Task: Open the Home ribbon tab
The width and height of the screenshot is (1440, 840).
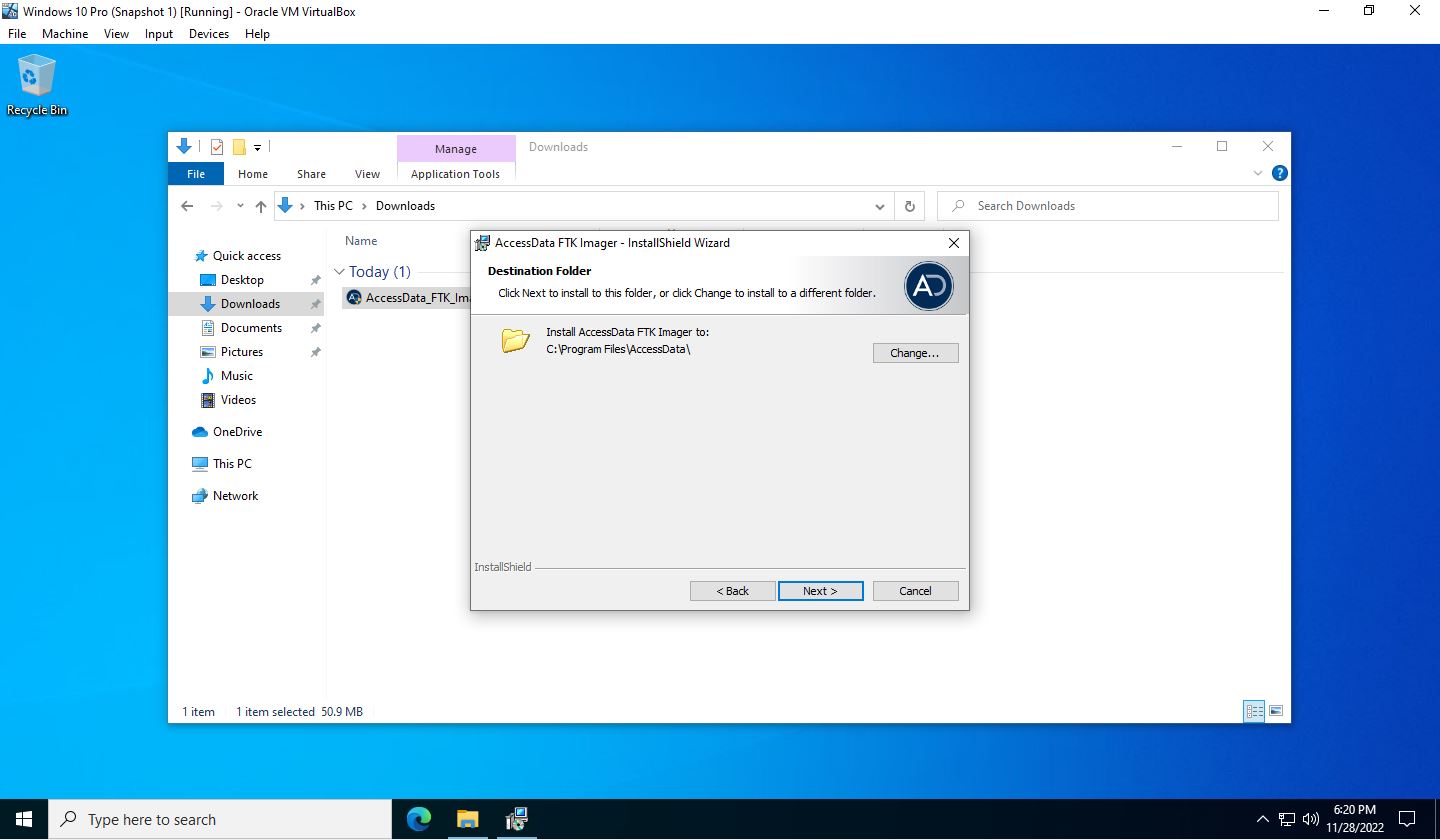Action: pos(253,174)
